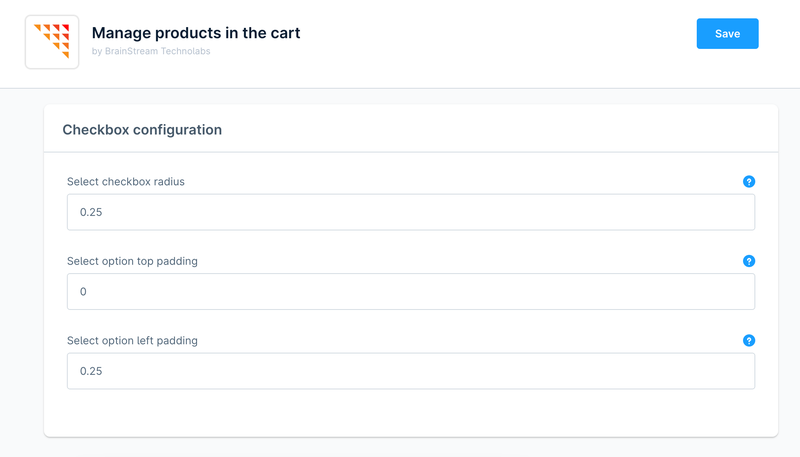
Task: Place cursor on the 0 padding value
Action: point(84,292)
